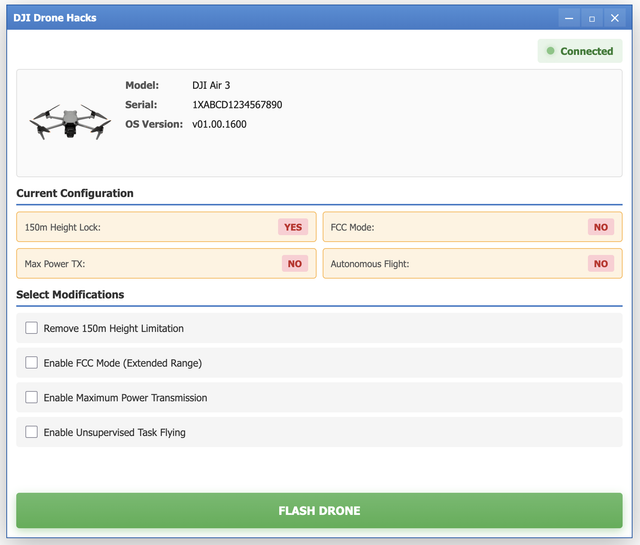Click the DJI Drone Hacks title text
Screen dimensions: 640x545
tap(55, 18)
